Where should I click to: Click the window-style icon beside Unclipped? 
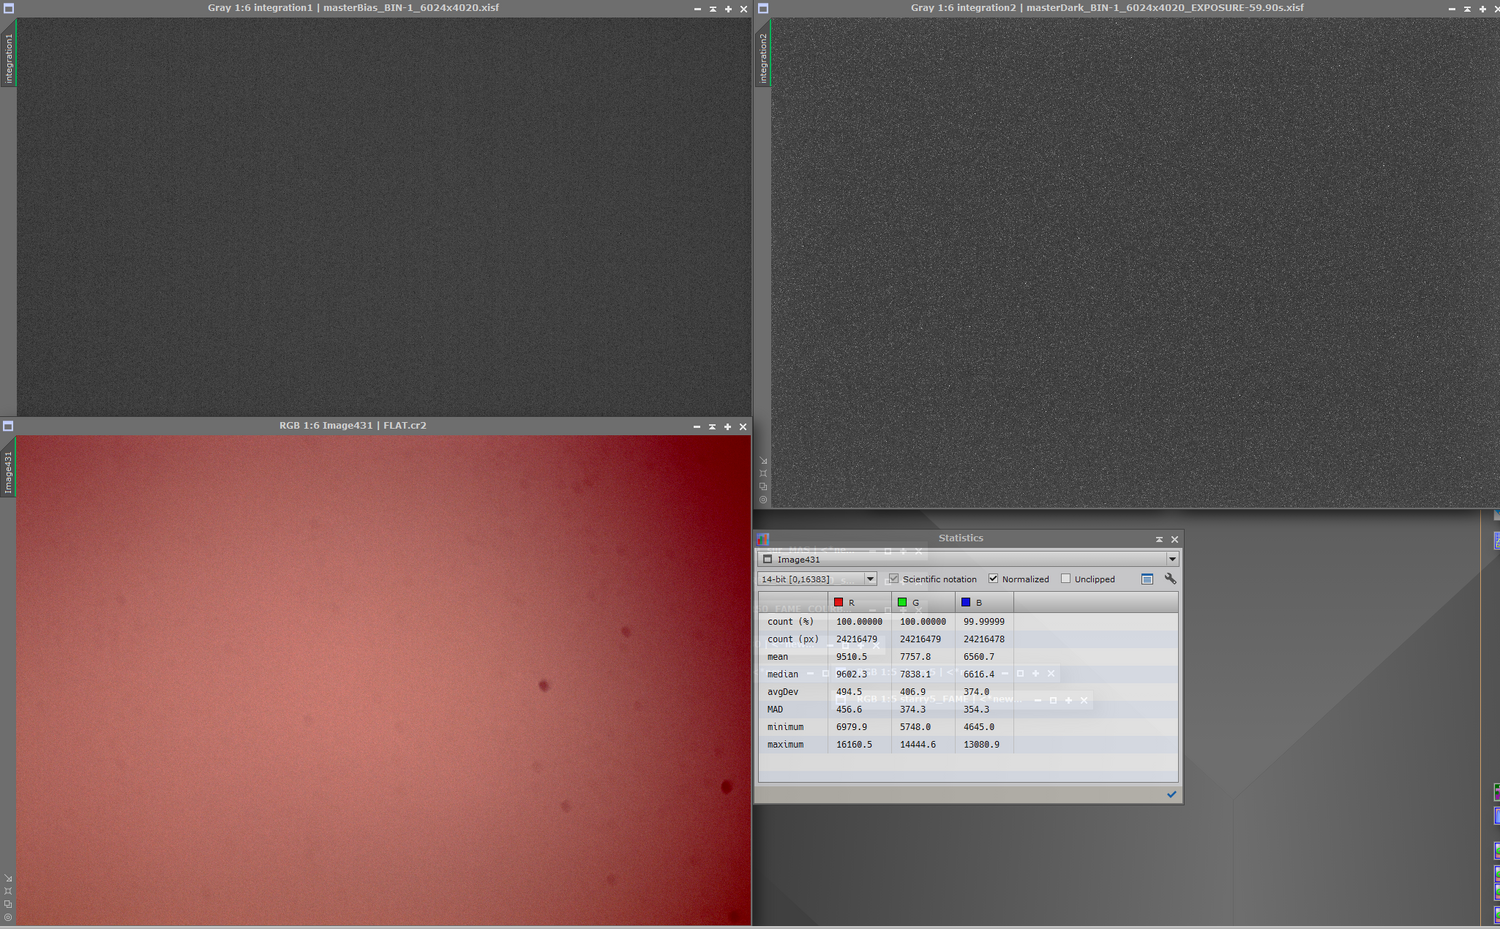[x=1147, y=579]
